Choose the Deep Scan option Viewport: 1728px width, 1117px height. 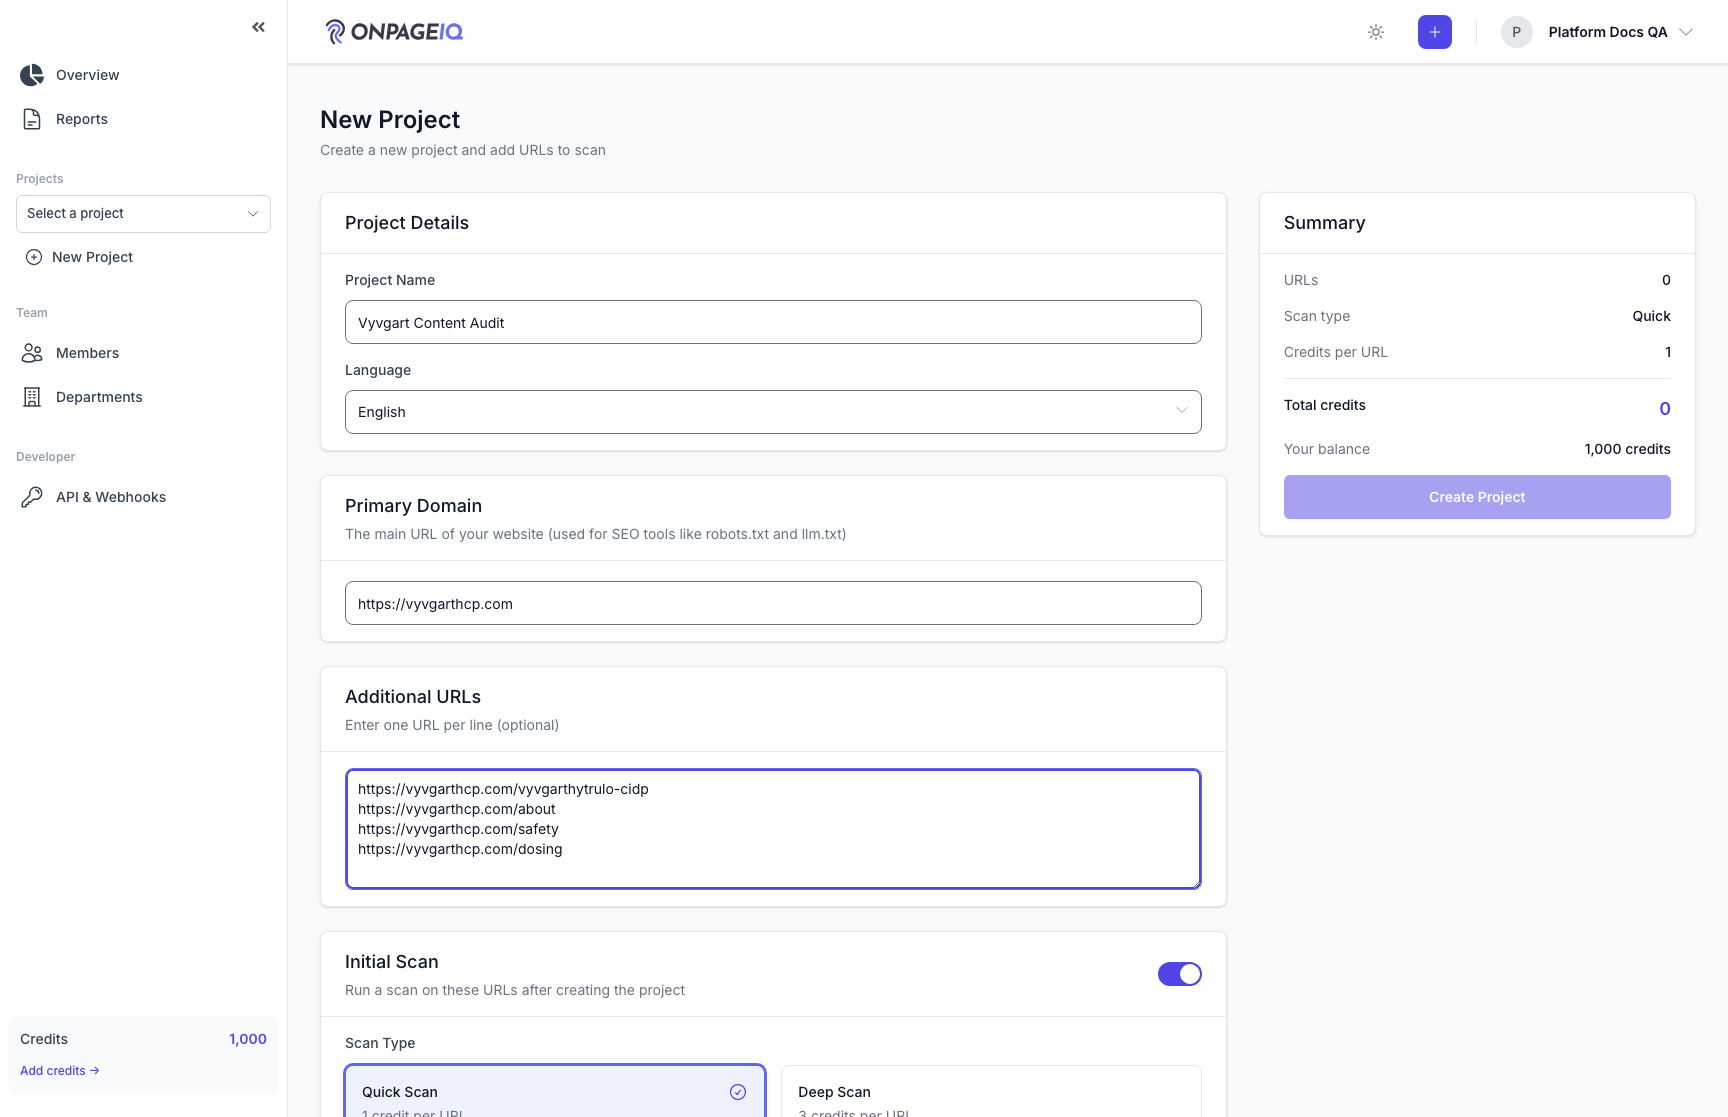click(x=991, y=1091)
